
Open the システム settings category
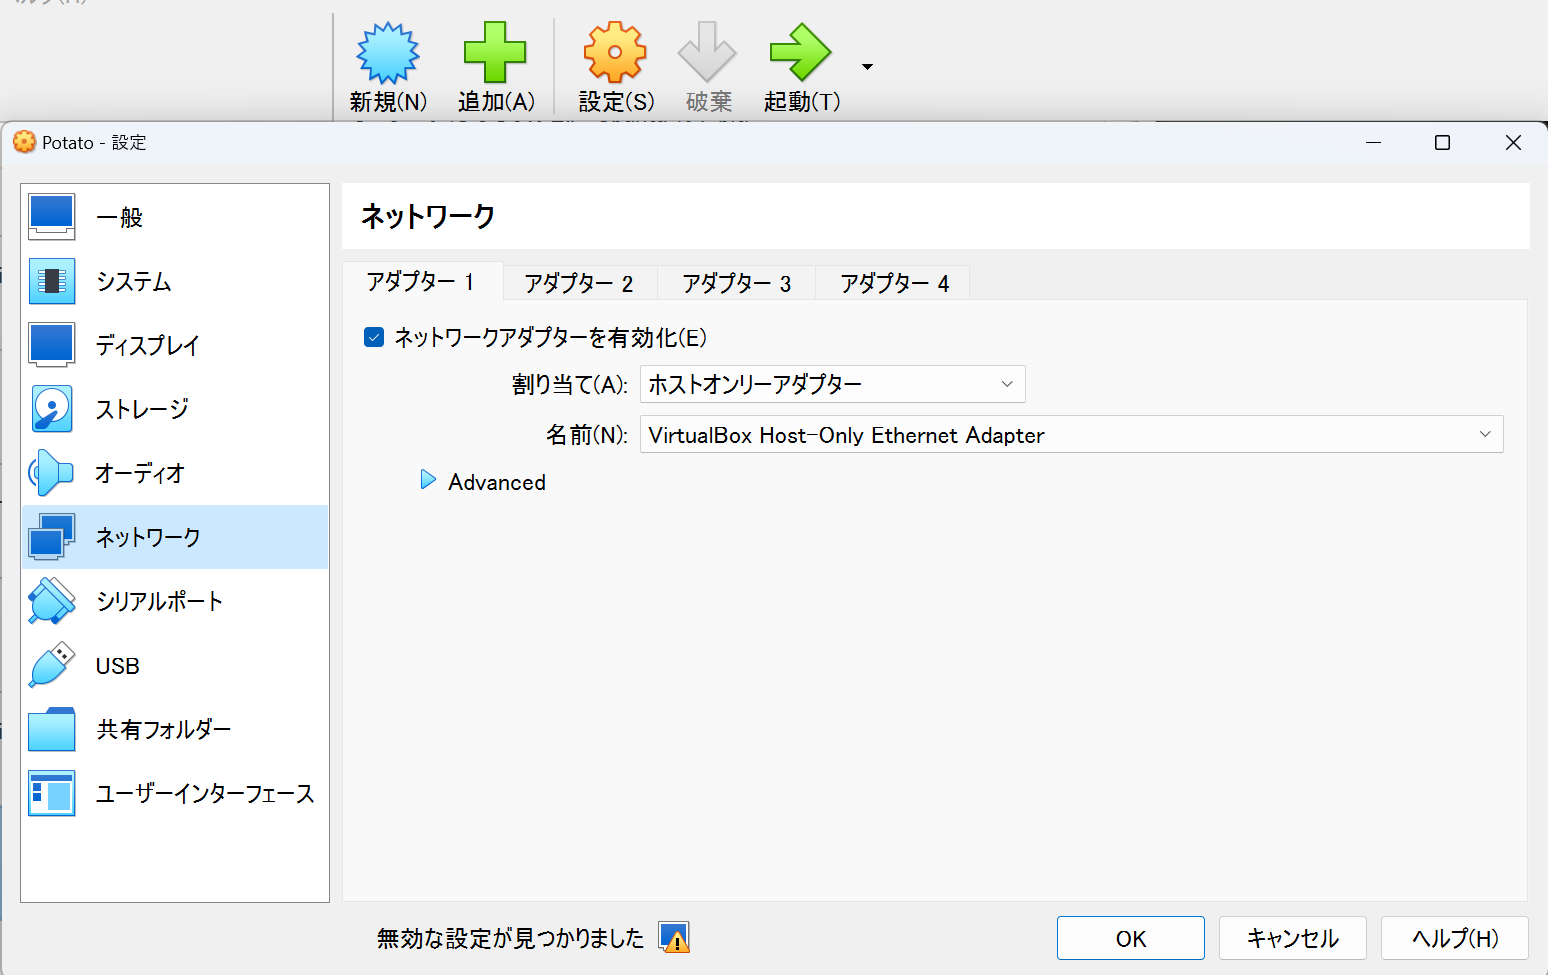(x=175, y=281)
